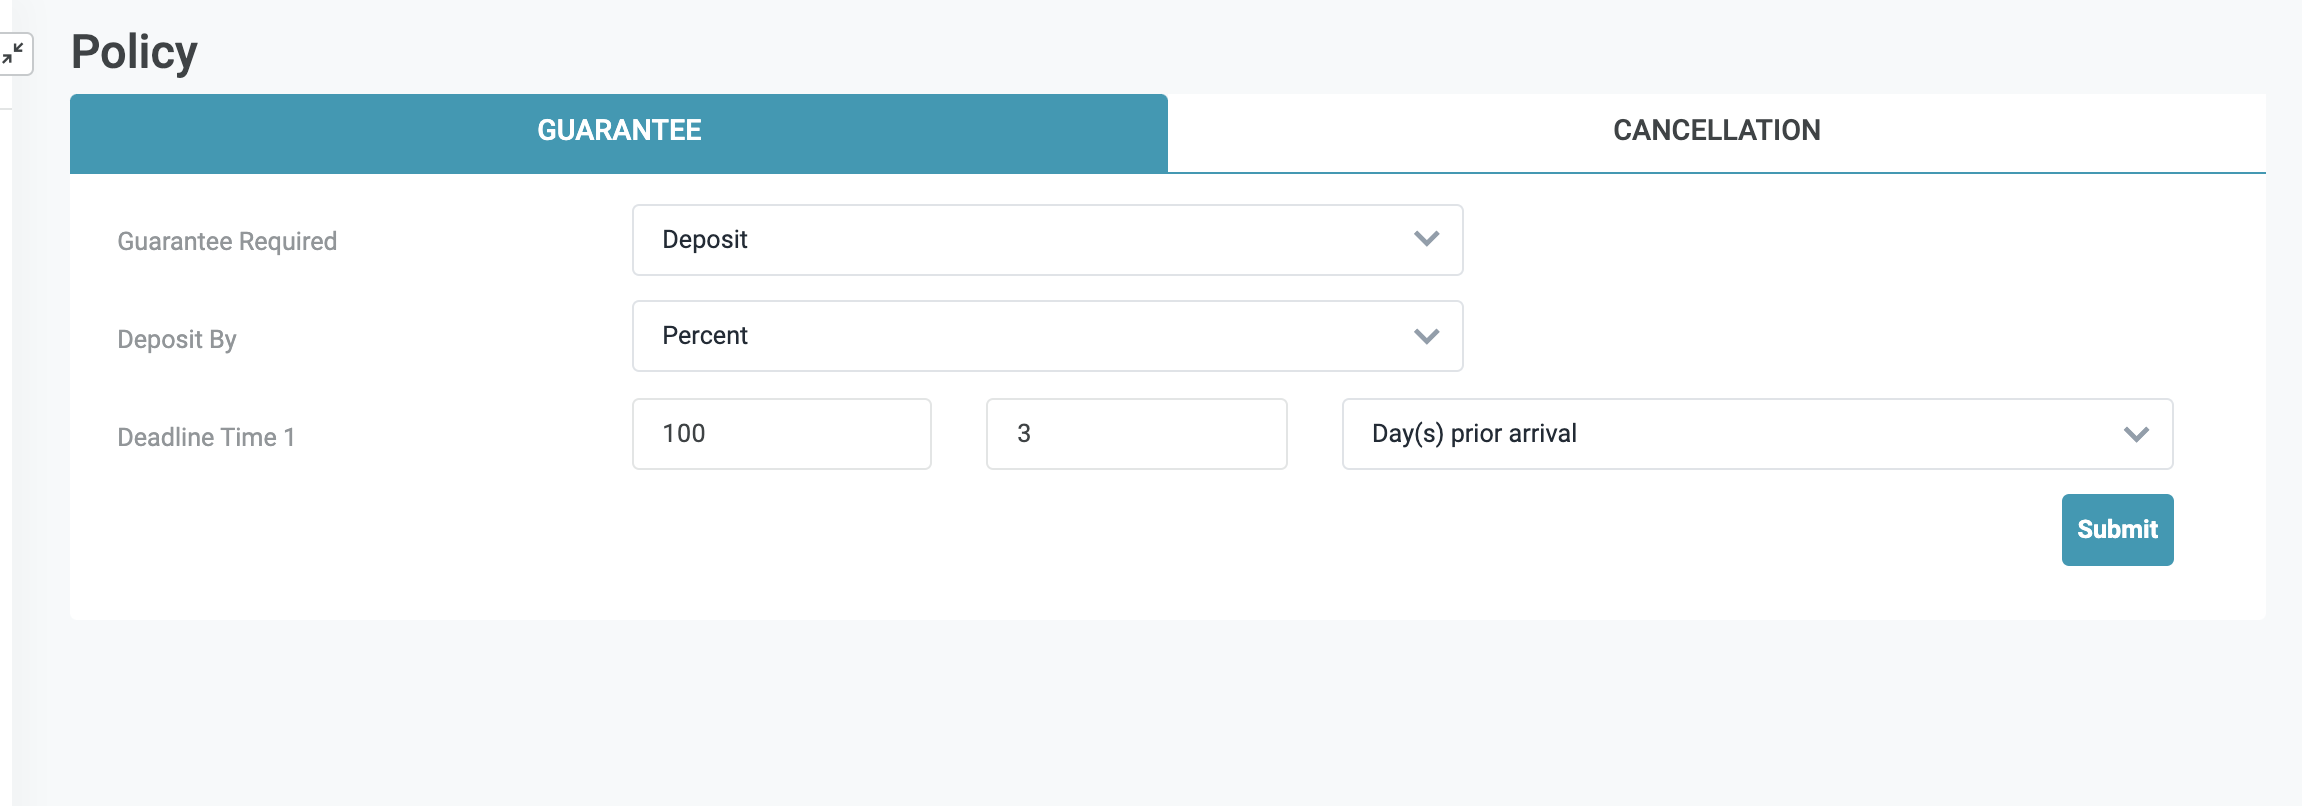Viewport: 2302px width, 806px height.
Task: Click the Guarantee Required label
Action: coord(227,242)
